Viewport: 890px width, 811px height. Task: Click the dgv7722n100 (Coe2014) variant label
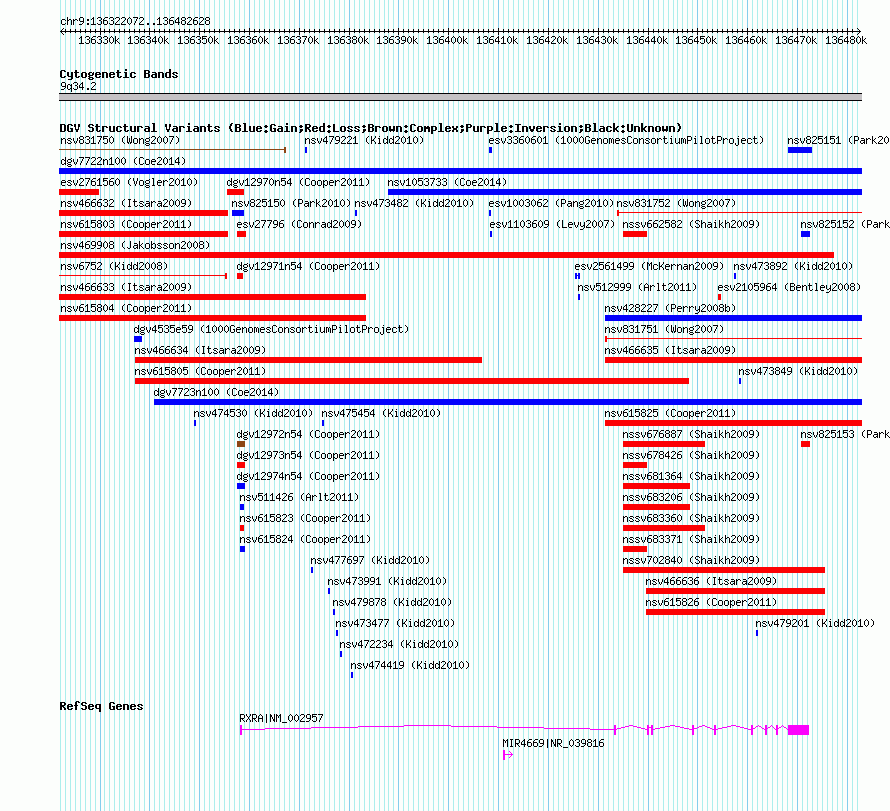click(123, 161)
